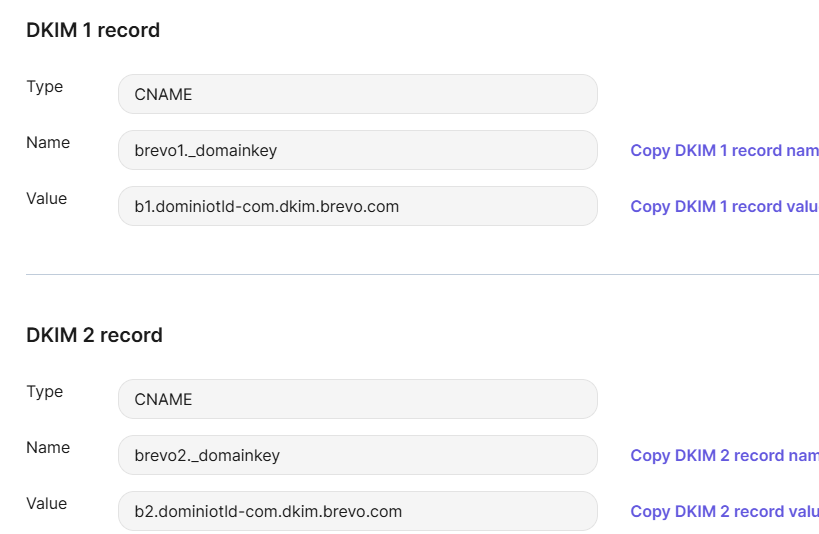The height and width of the screenshot is (534, 819).
Task: Click the "DKIM 1 record" heading
Action: pos(93,30)
